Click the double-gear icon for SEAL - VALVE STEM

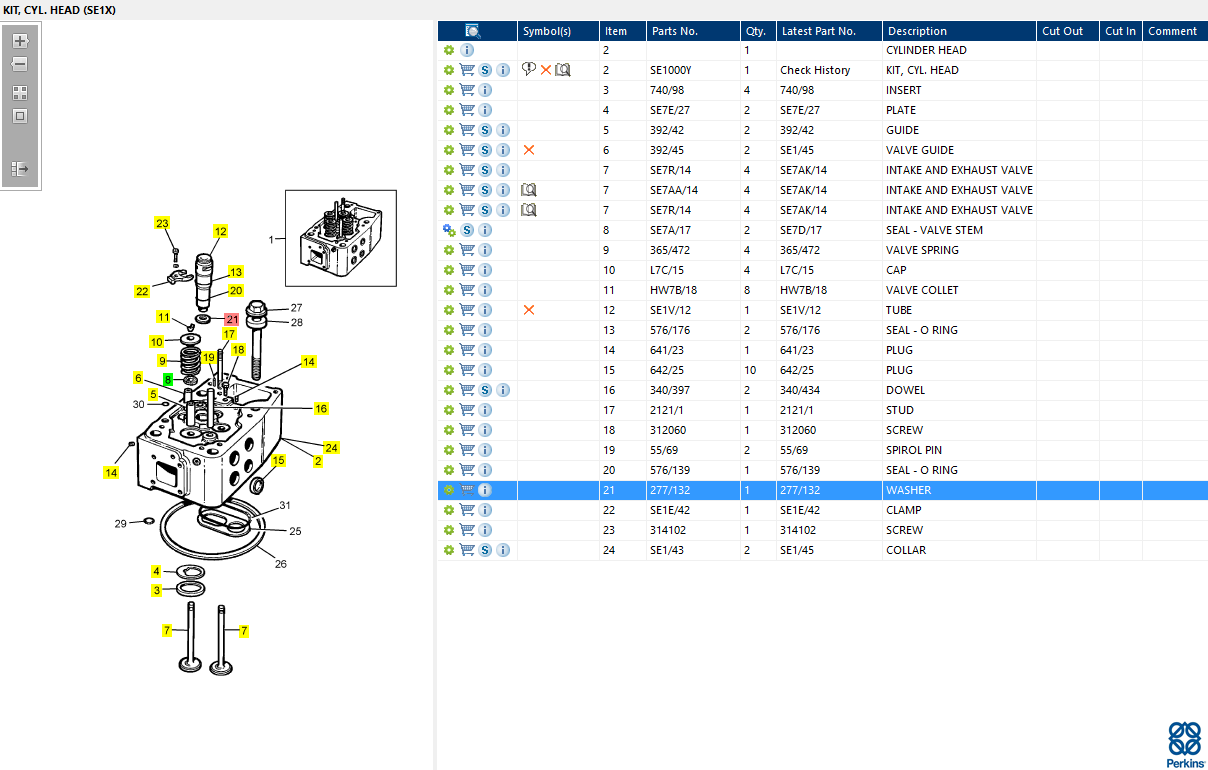[449, 230]
